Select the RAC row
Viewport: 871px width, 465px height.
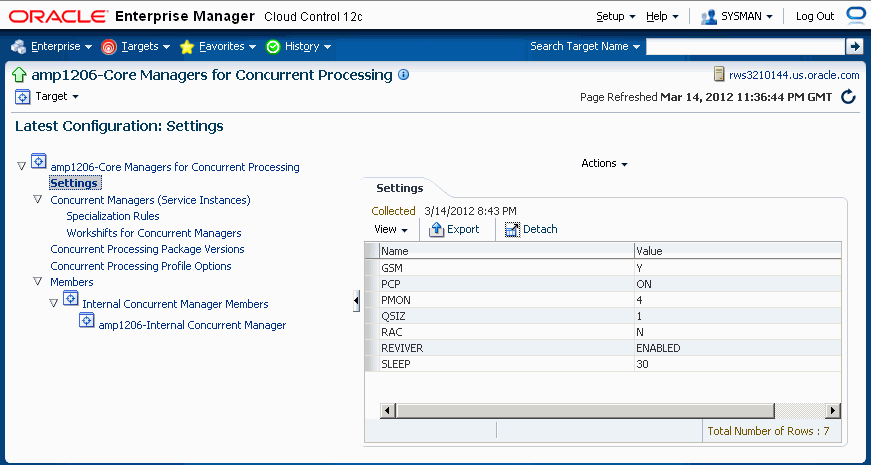pos(603,332)
